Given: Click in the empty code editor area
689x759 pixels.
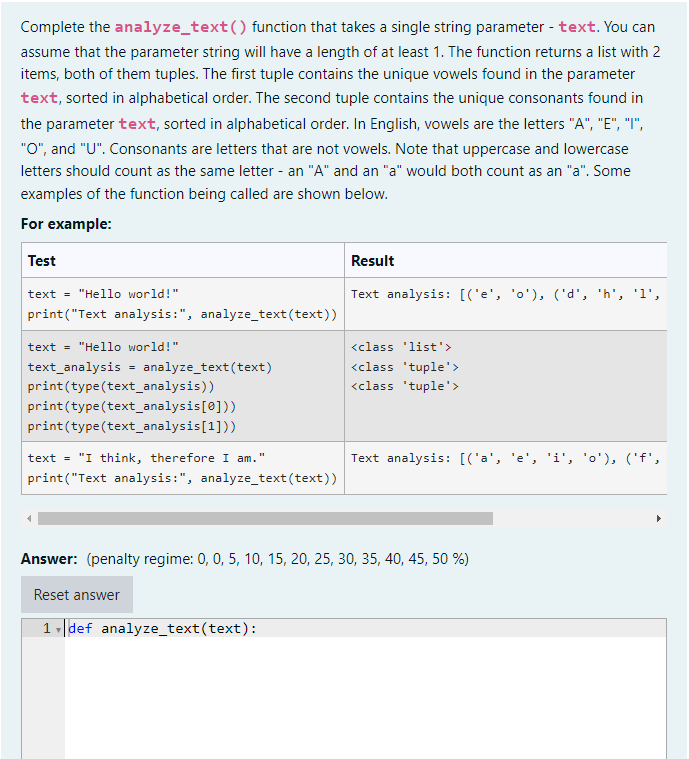Looking at the screenshot, I should point(365,697).
